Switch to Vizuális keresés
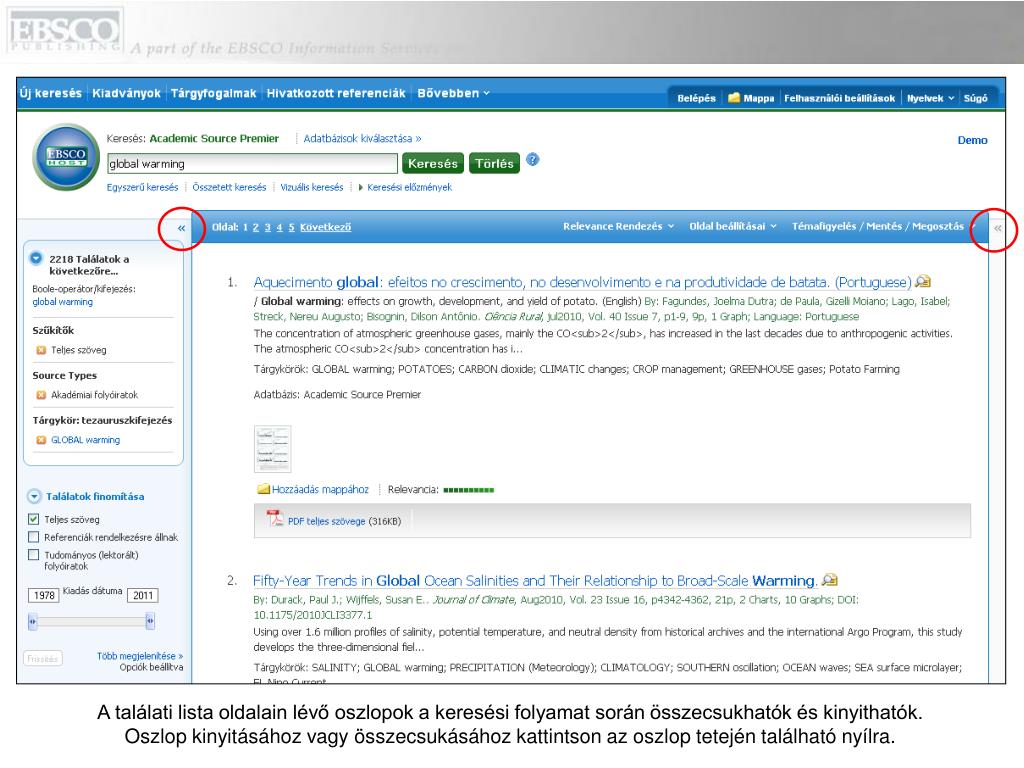Screen dimensions: 1024x768 [312, 187]
